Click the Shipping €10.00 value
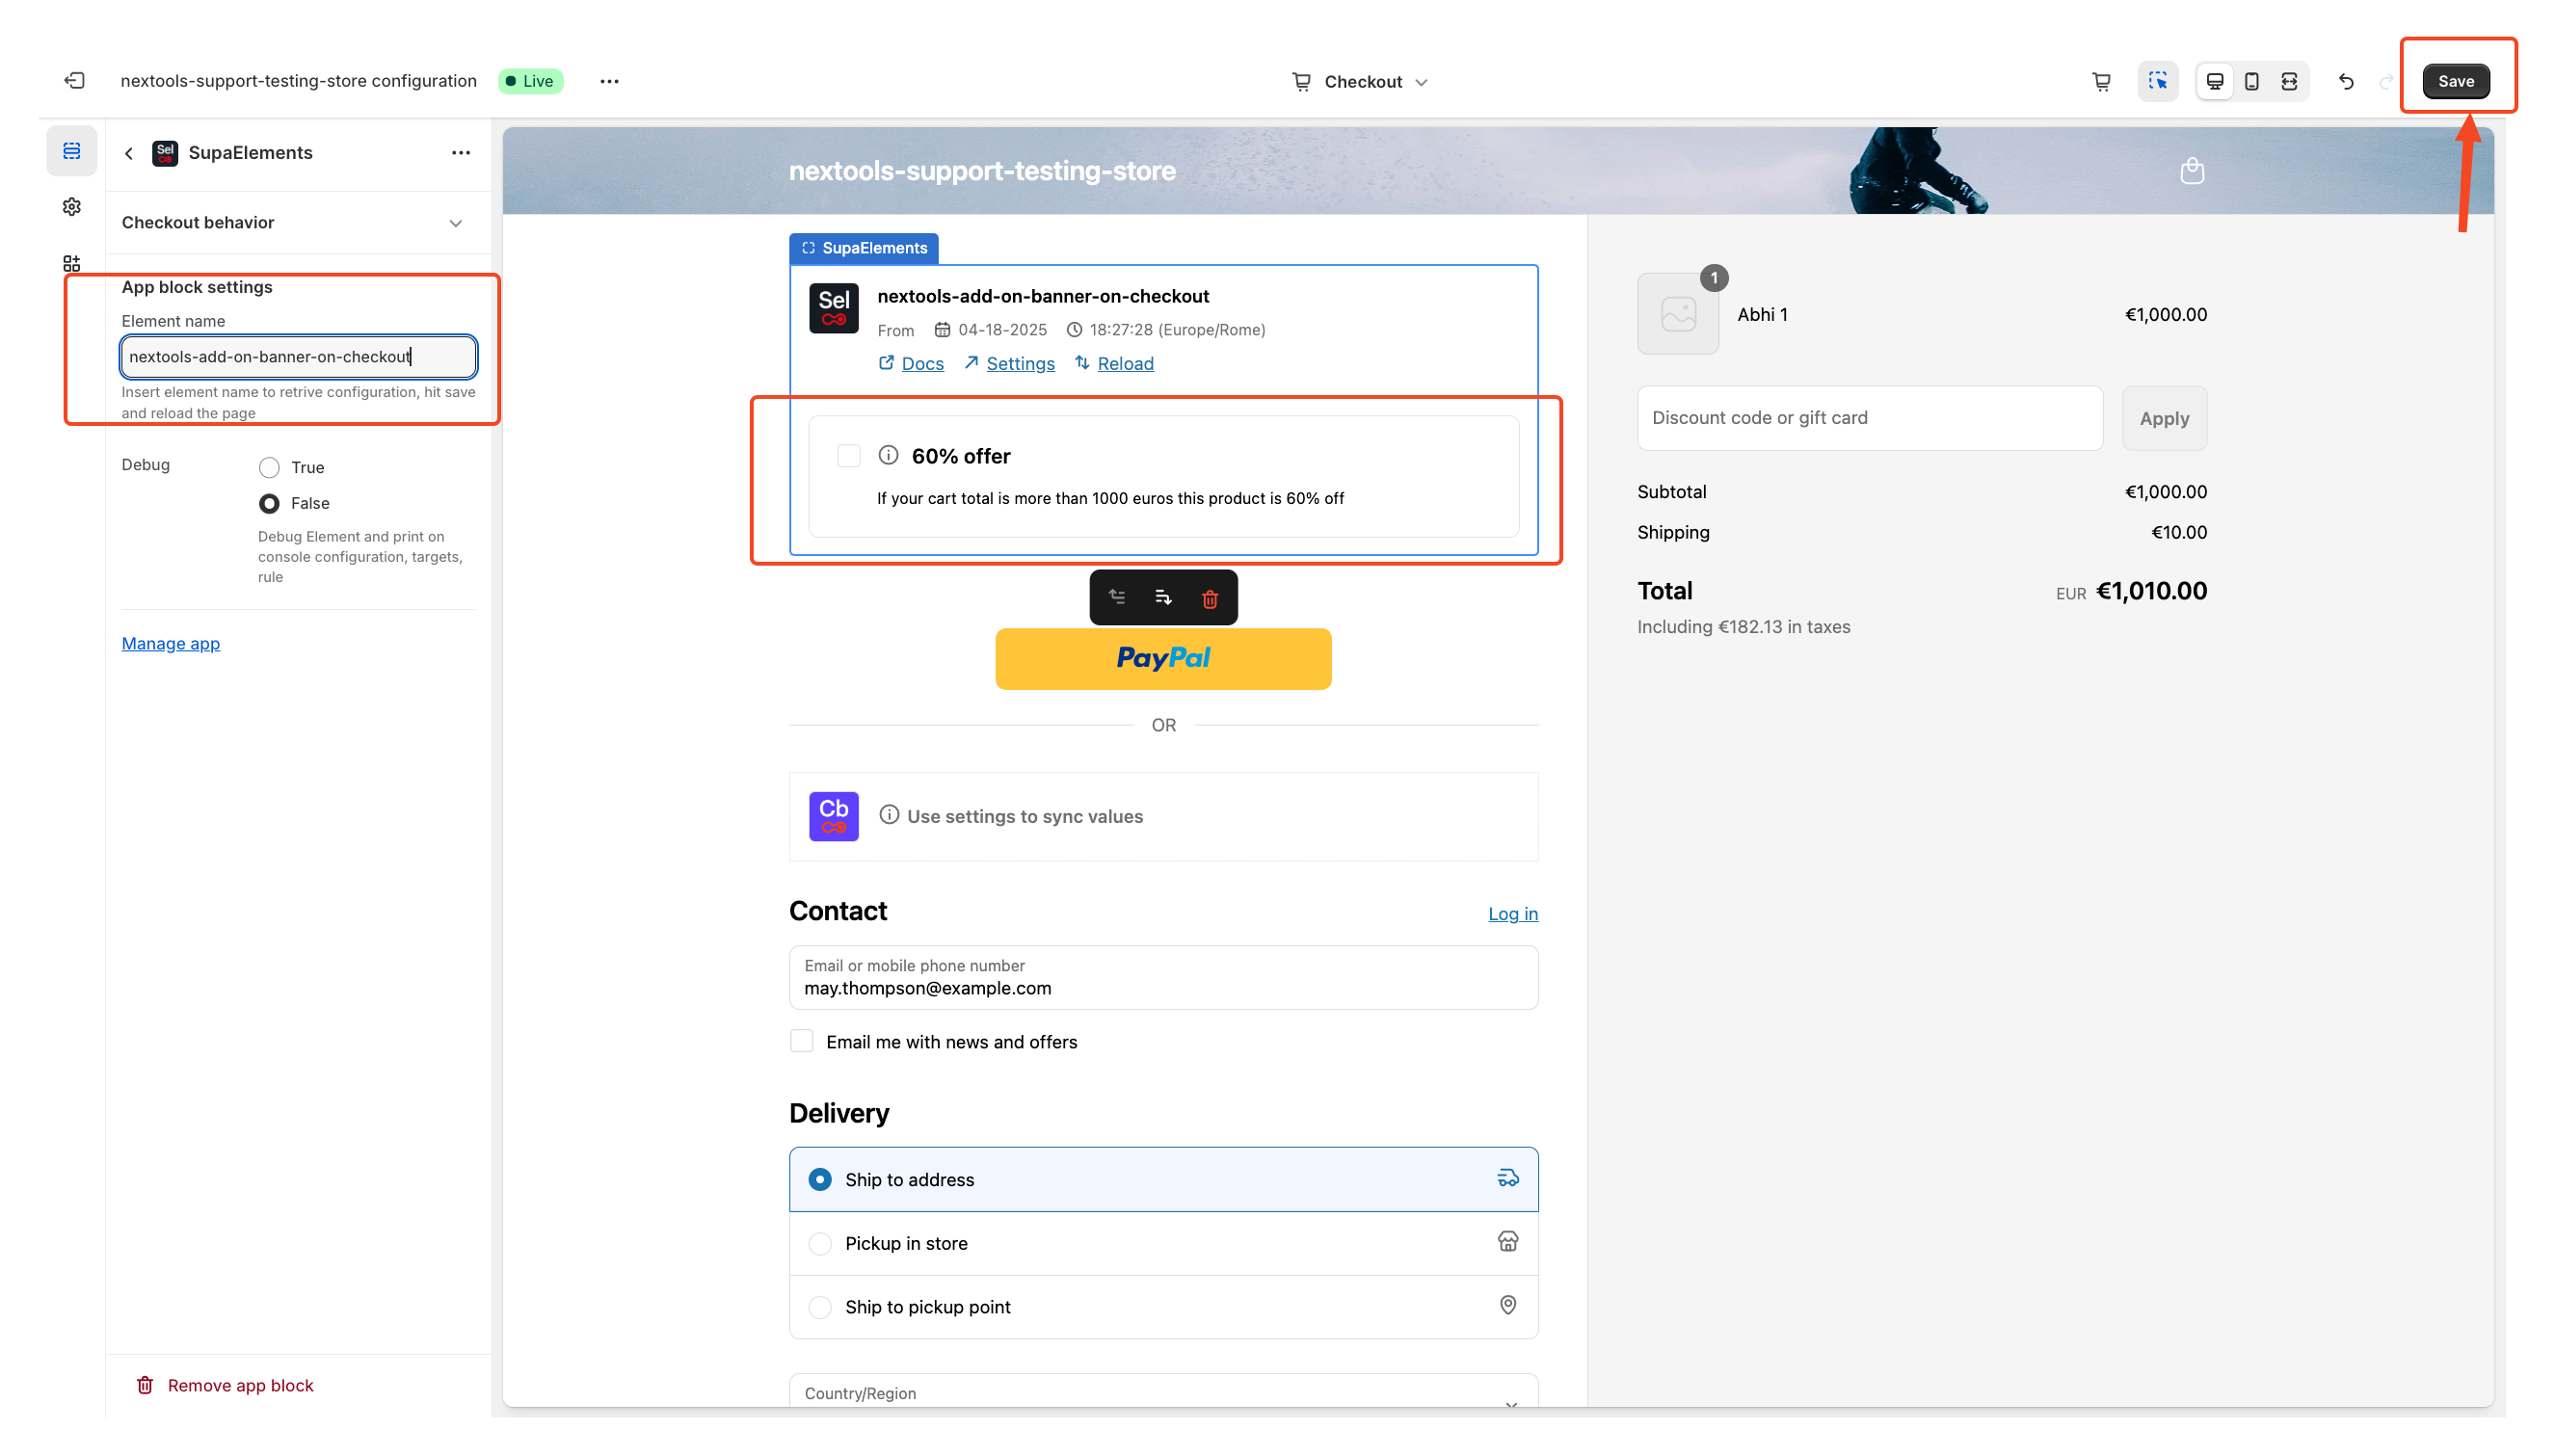Screen dimensions: 2555x1456 (x=2179, y=532)
